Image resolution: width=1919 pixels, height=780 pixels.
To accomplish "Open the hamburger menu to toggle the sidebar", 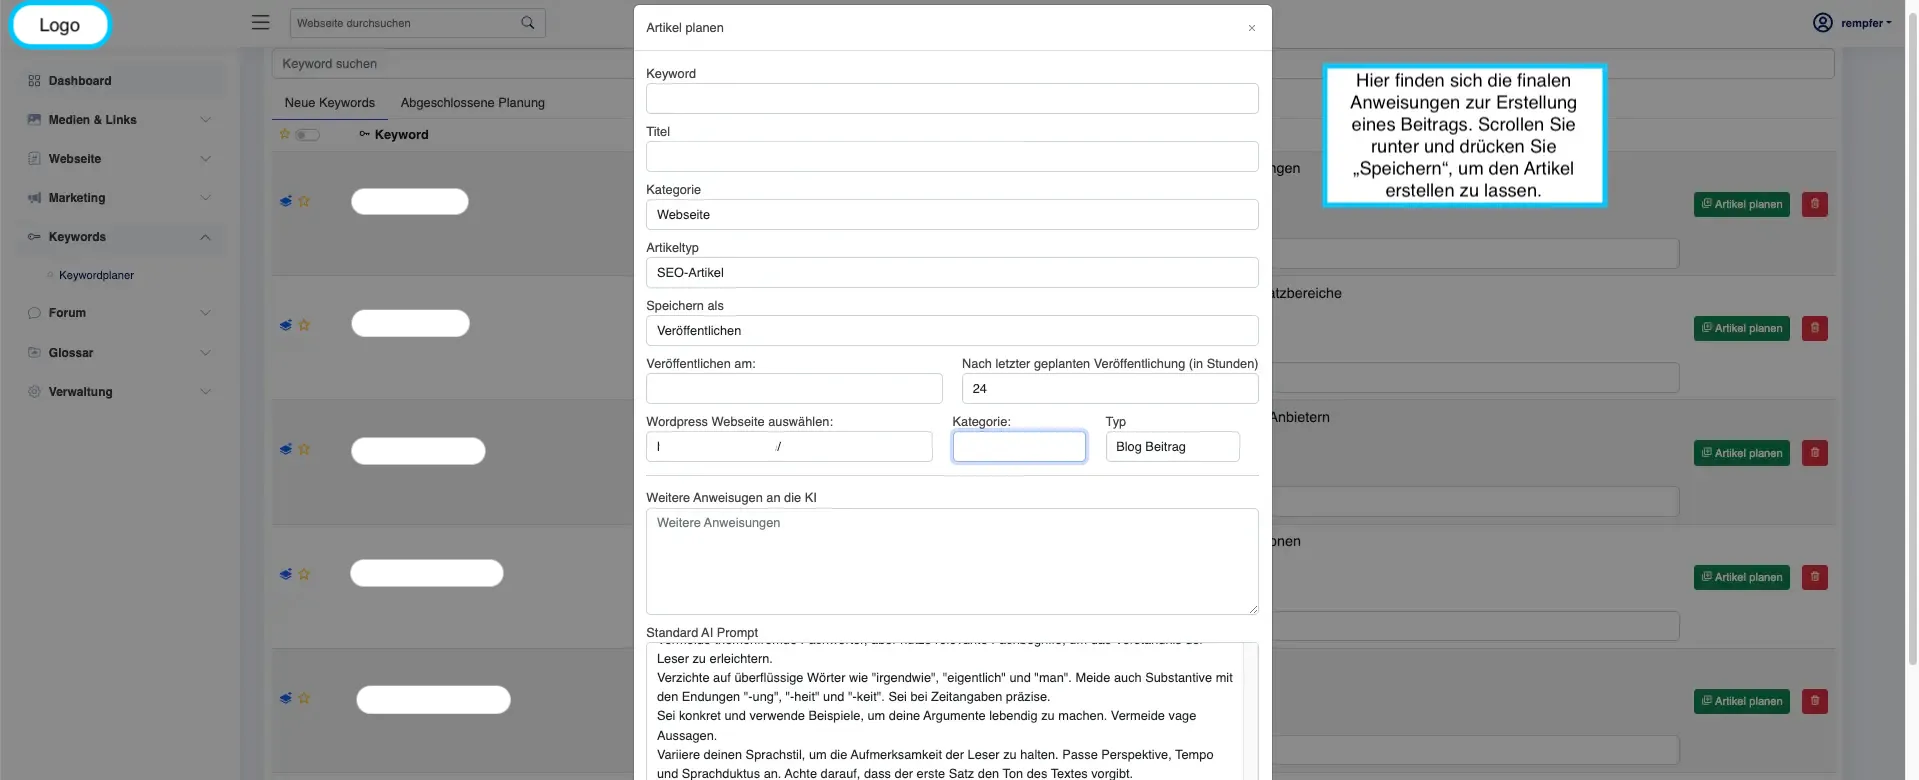I will click(x=260, y=22).
